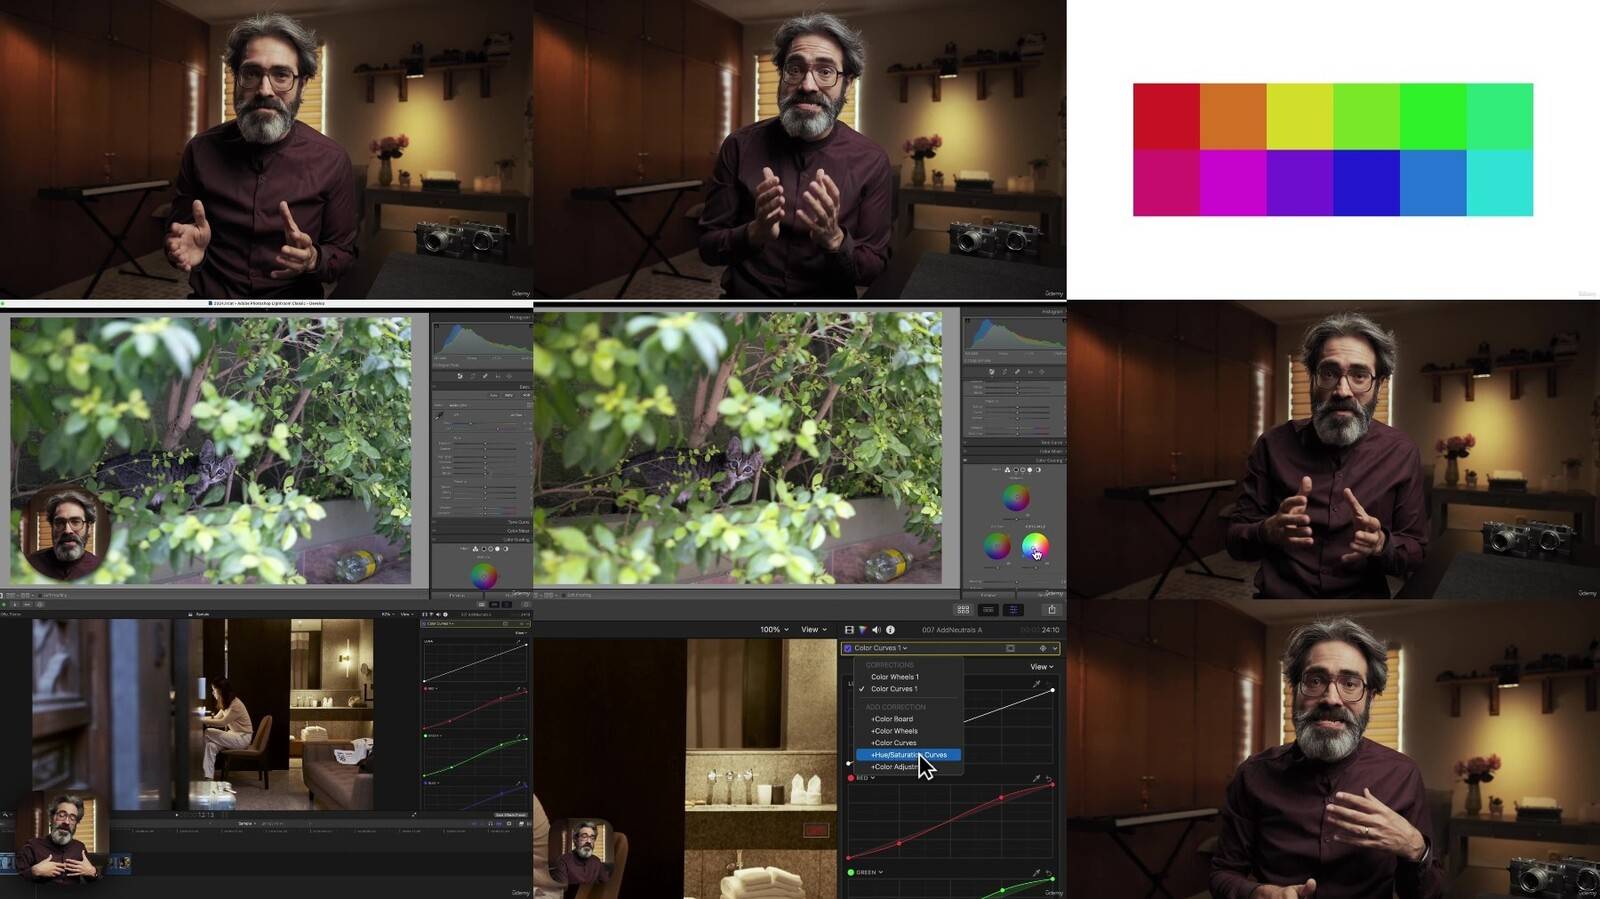Screen dimensions: 1600x899
Task: Click the Midtones color wheel above the other two
Action: (1016, 497)
